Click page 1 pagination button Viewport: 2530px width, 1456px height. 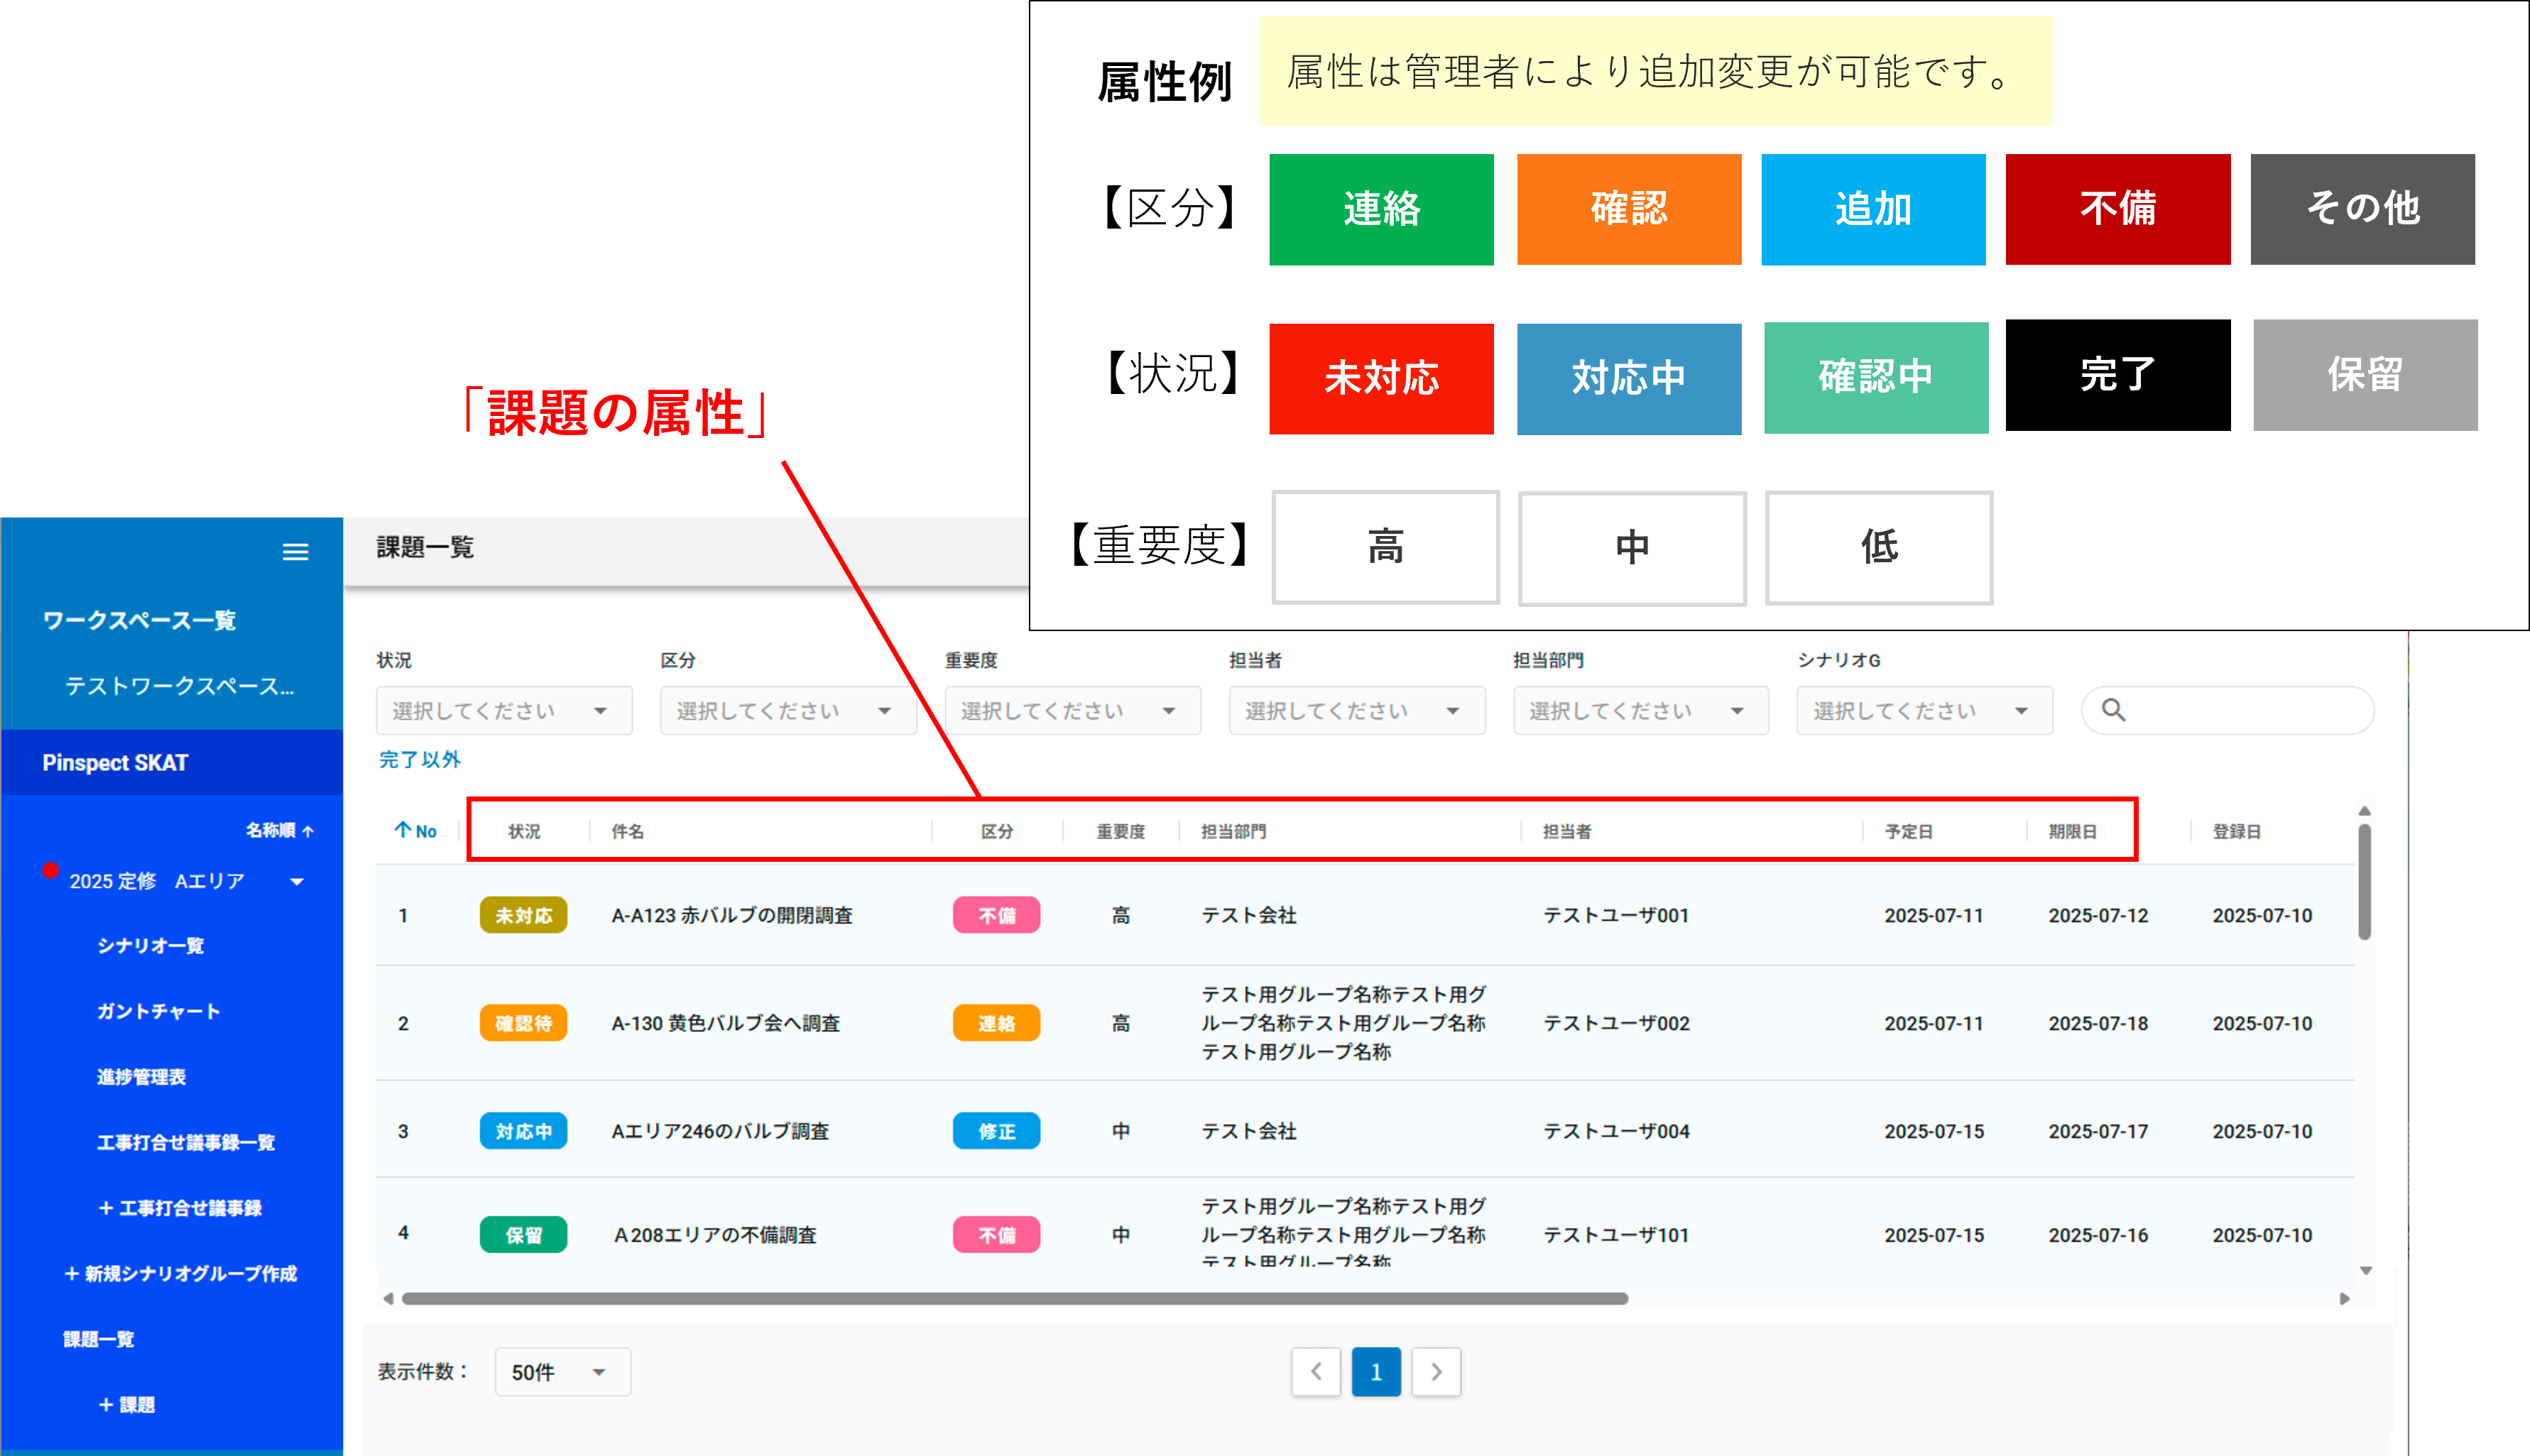tap(1376, 1372)
